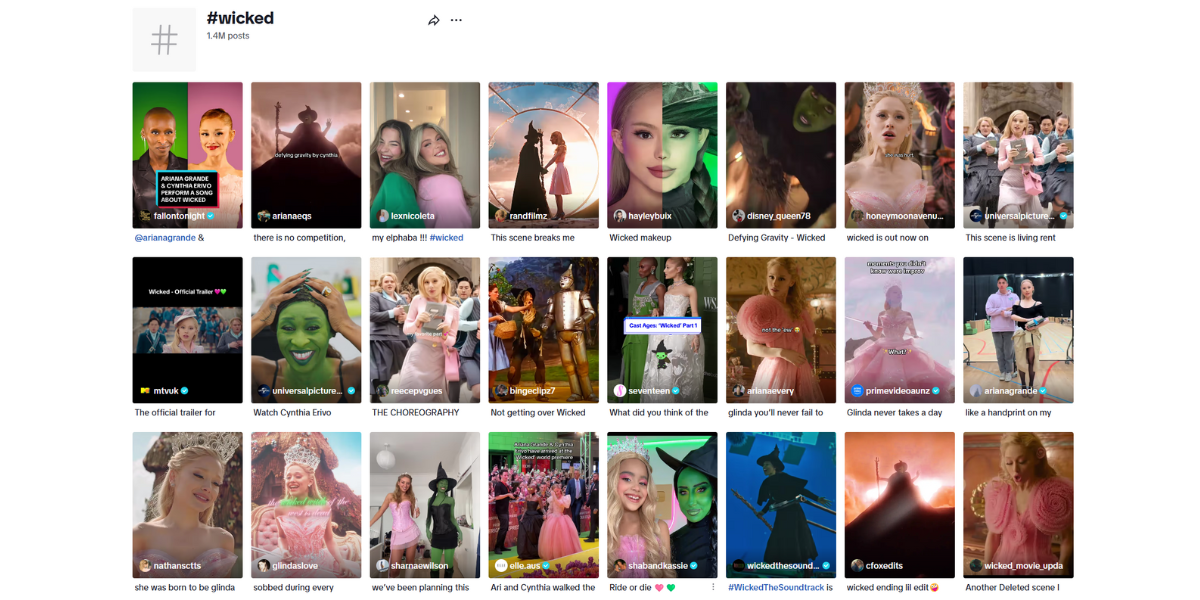Click nathansctts profile avatar
Image resolution: width=1200 pixels, height=600 pixels.
point(145,566)
